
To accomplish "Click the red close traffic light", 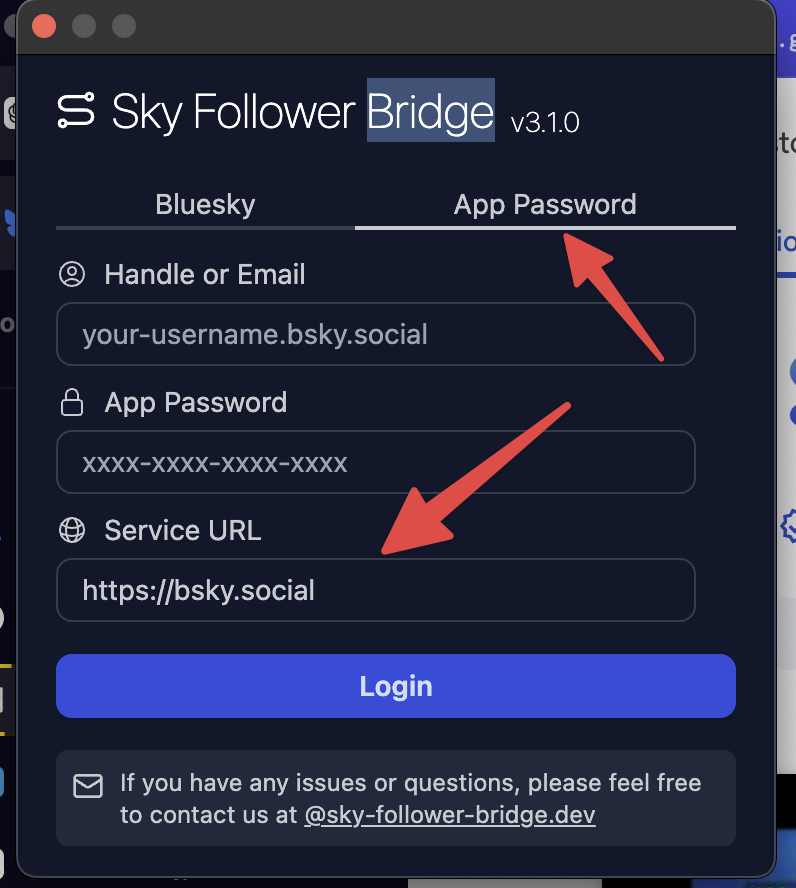I will pyautogui.click(x=44, y=26).
